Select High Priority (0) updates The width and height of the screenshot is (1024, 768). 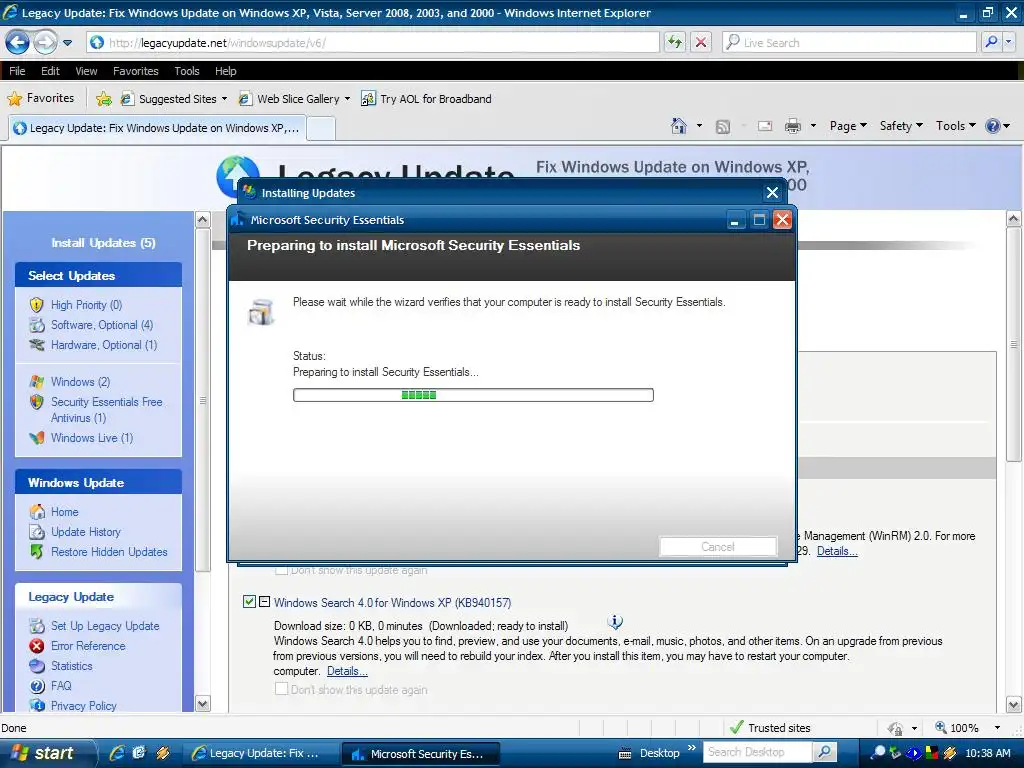[x=86, y=305]
